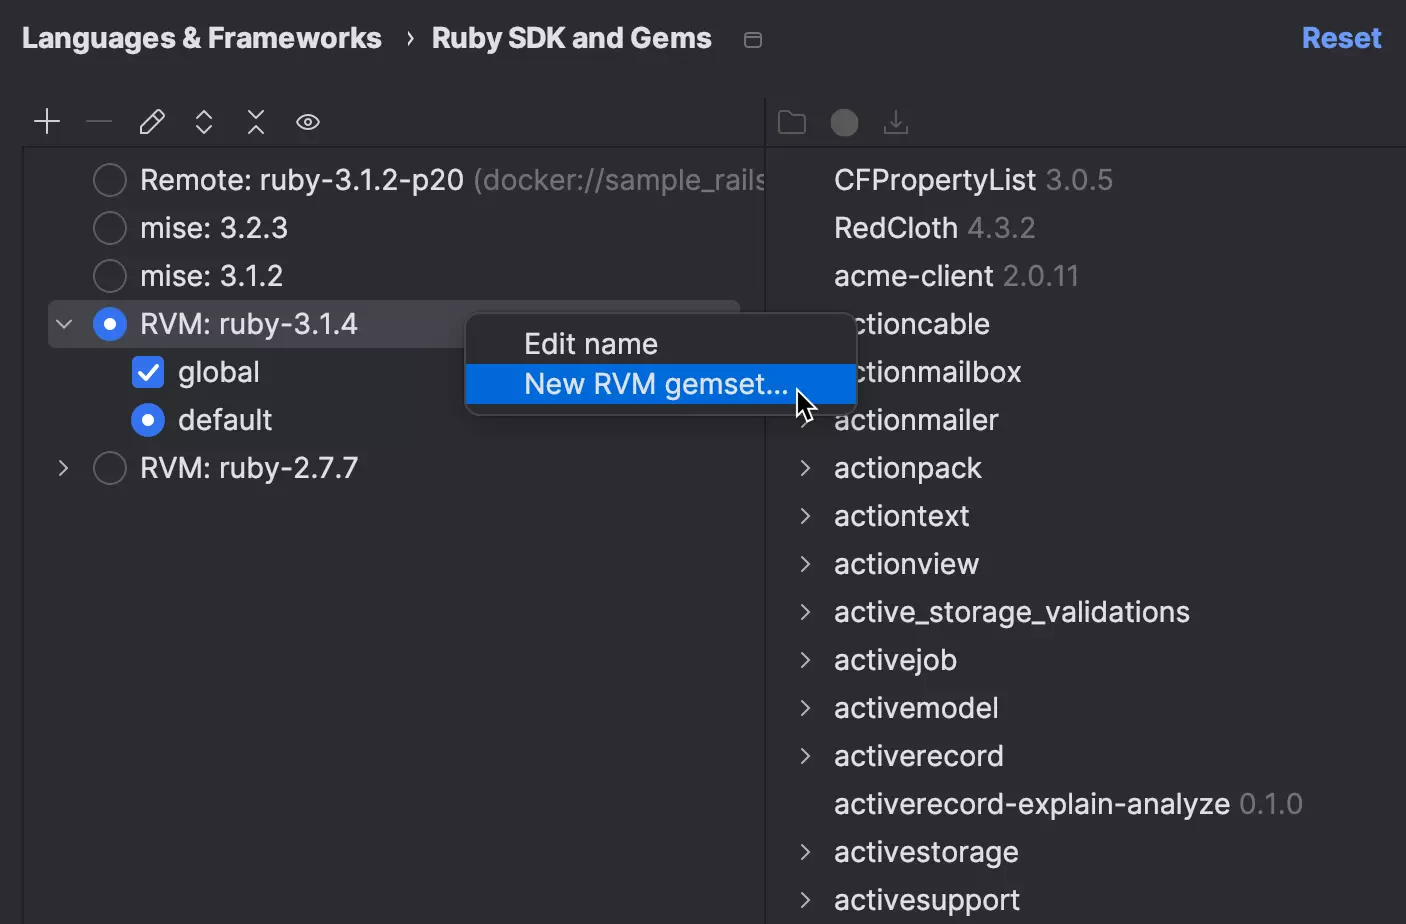Choose New RVM gemset menu item
Screen dimensions: 1406x924
[x=656, y=385]
